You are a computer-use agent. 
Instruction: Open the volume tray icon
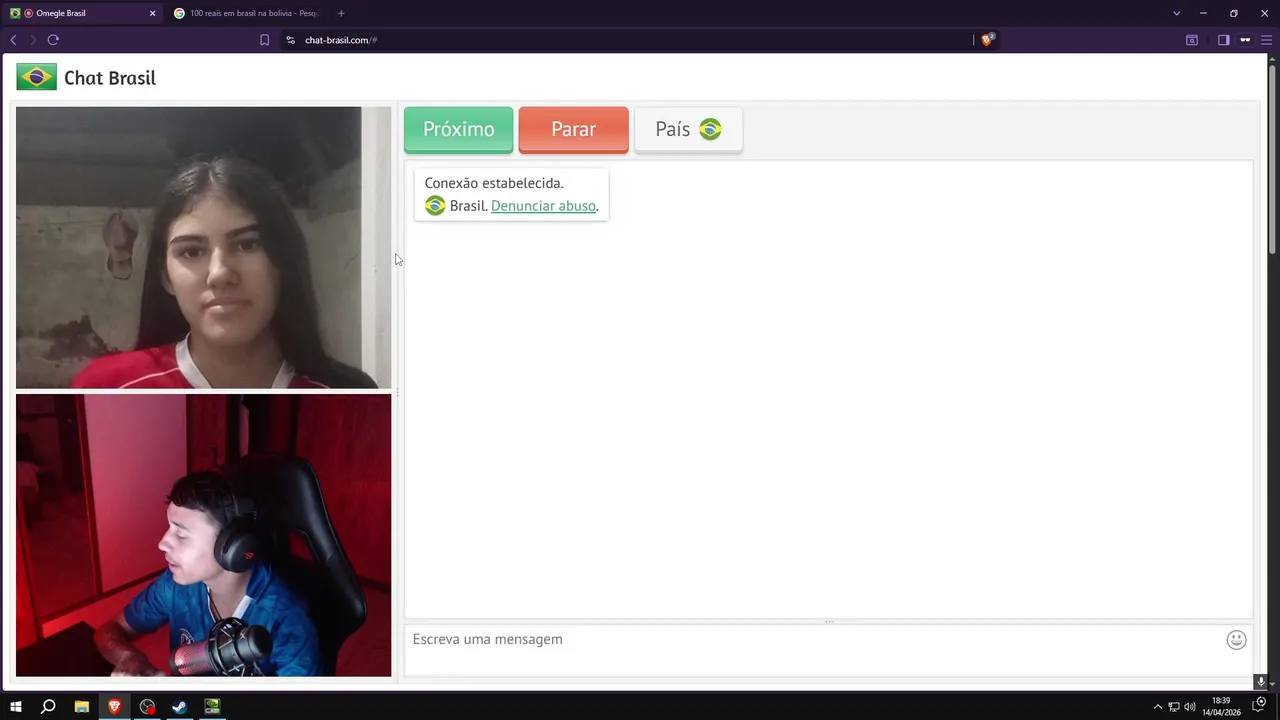click(1190, 707)
